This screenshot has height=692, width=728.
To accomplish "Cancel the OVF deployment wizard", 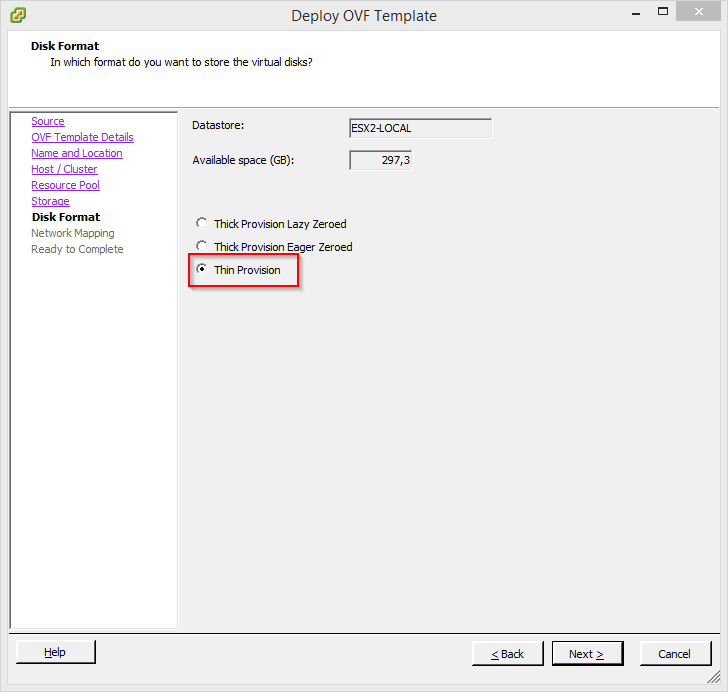I will (x=674, y=654).
